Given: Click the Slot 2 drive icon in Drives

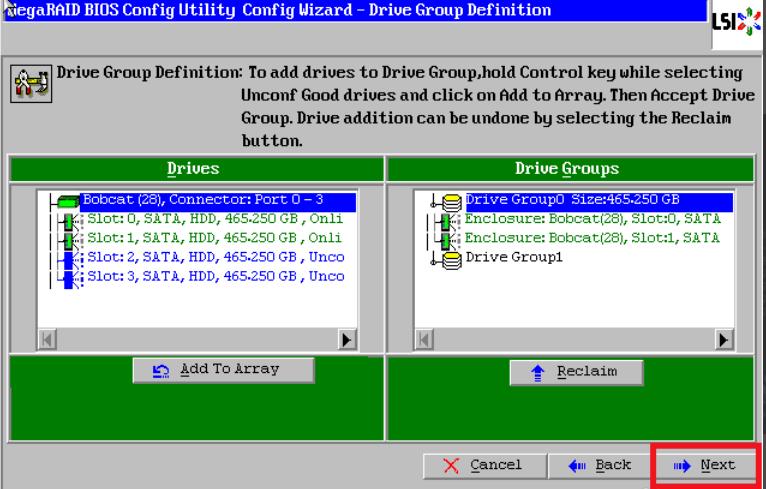Looking at the screenshot, I should tap(70, 259).
